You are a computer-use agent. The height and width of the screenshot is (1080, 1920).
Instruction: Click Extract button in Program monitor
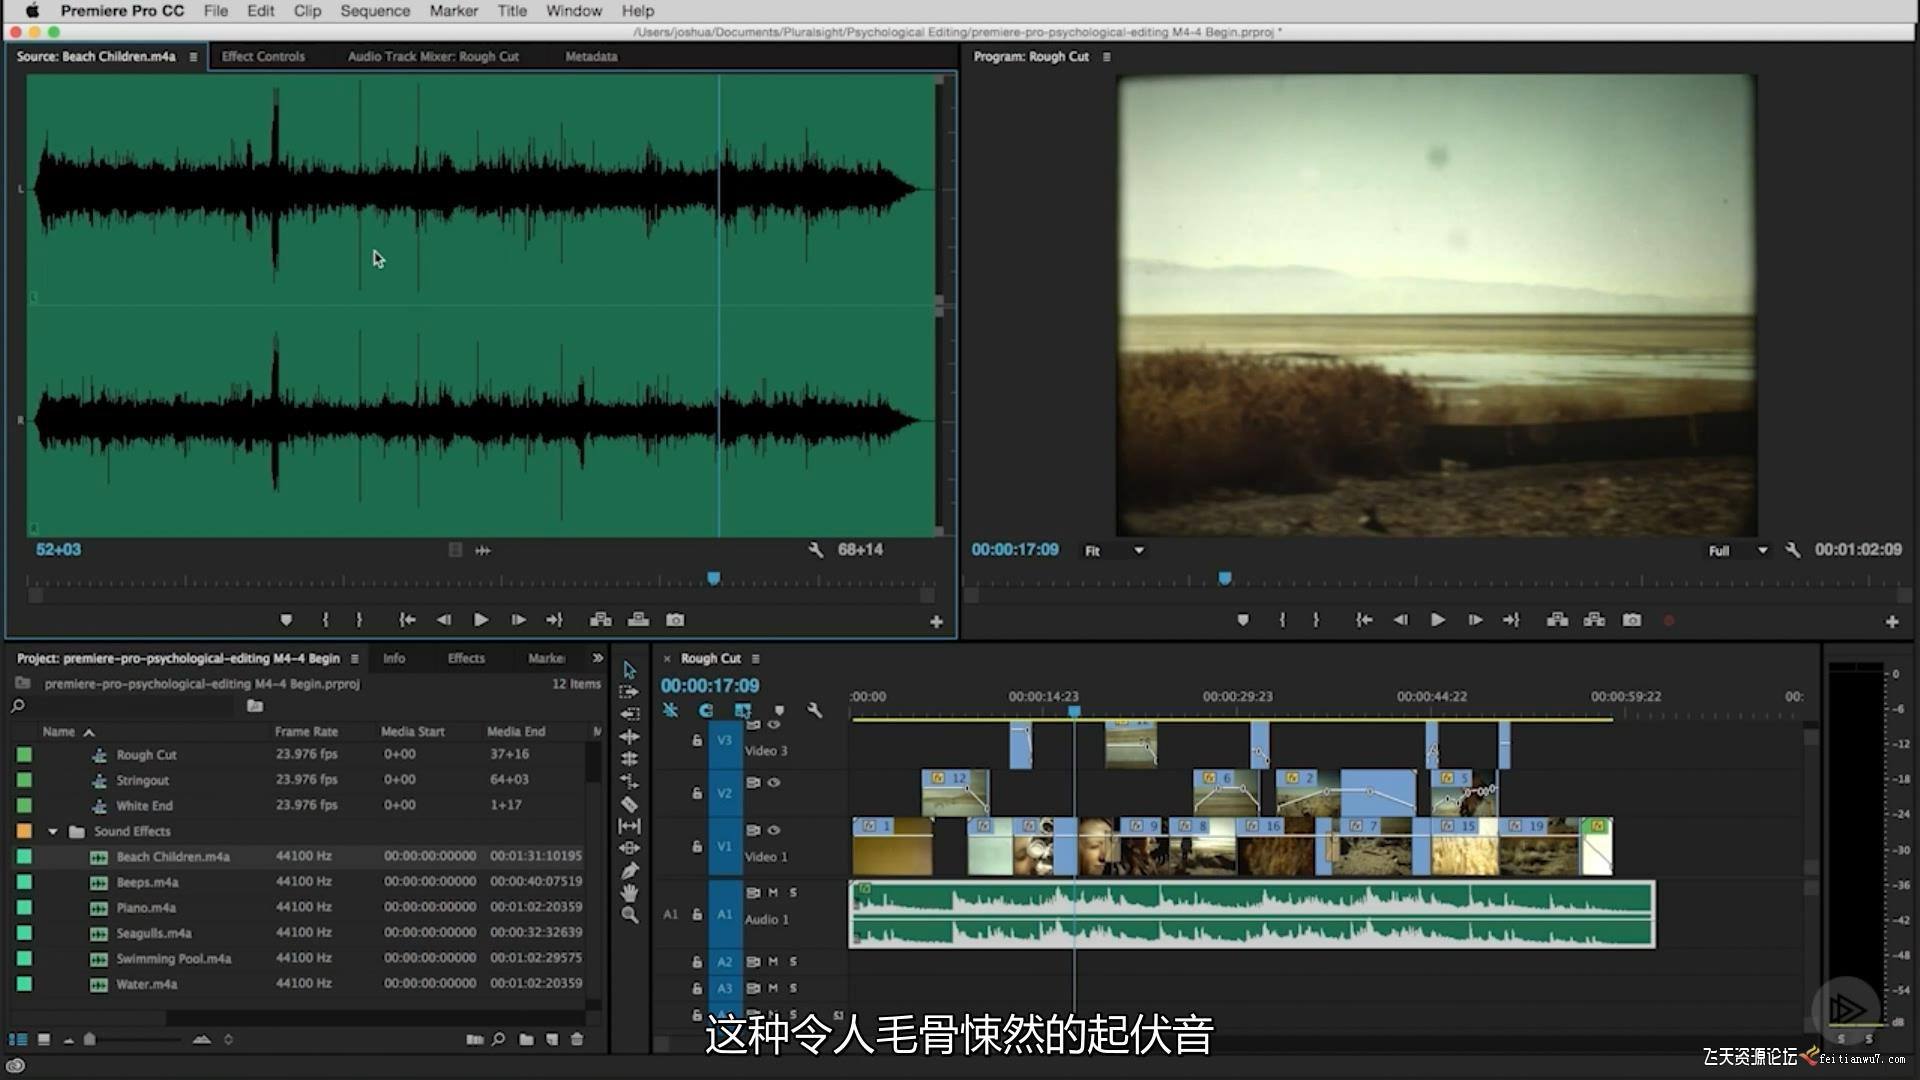[1594, 620]
